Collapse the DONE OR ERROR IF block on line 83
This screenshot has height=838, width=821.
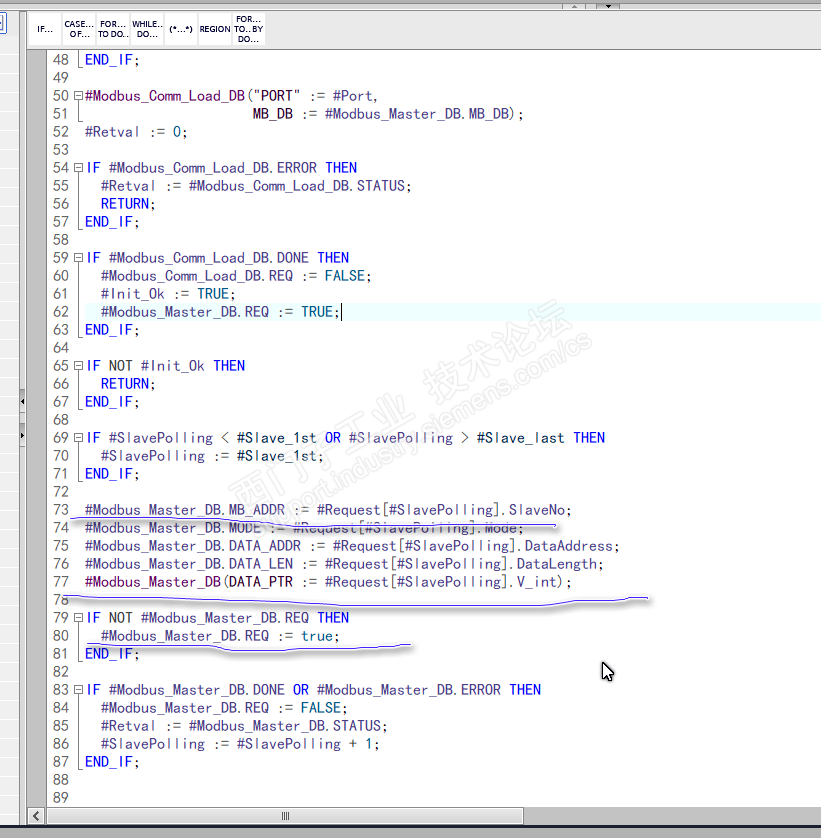coord(78,690)
